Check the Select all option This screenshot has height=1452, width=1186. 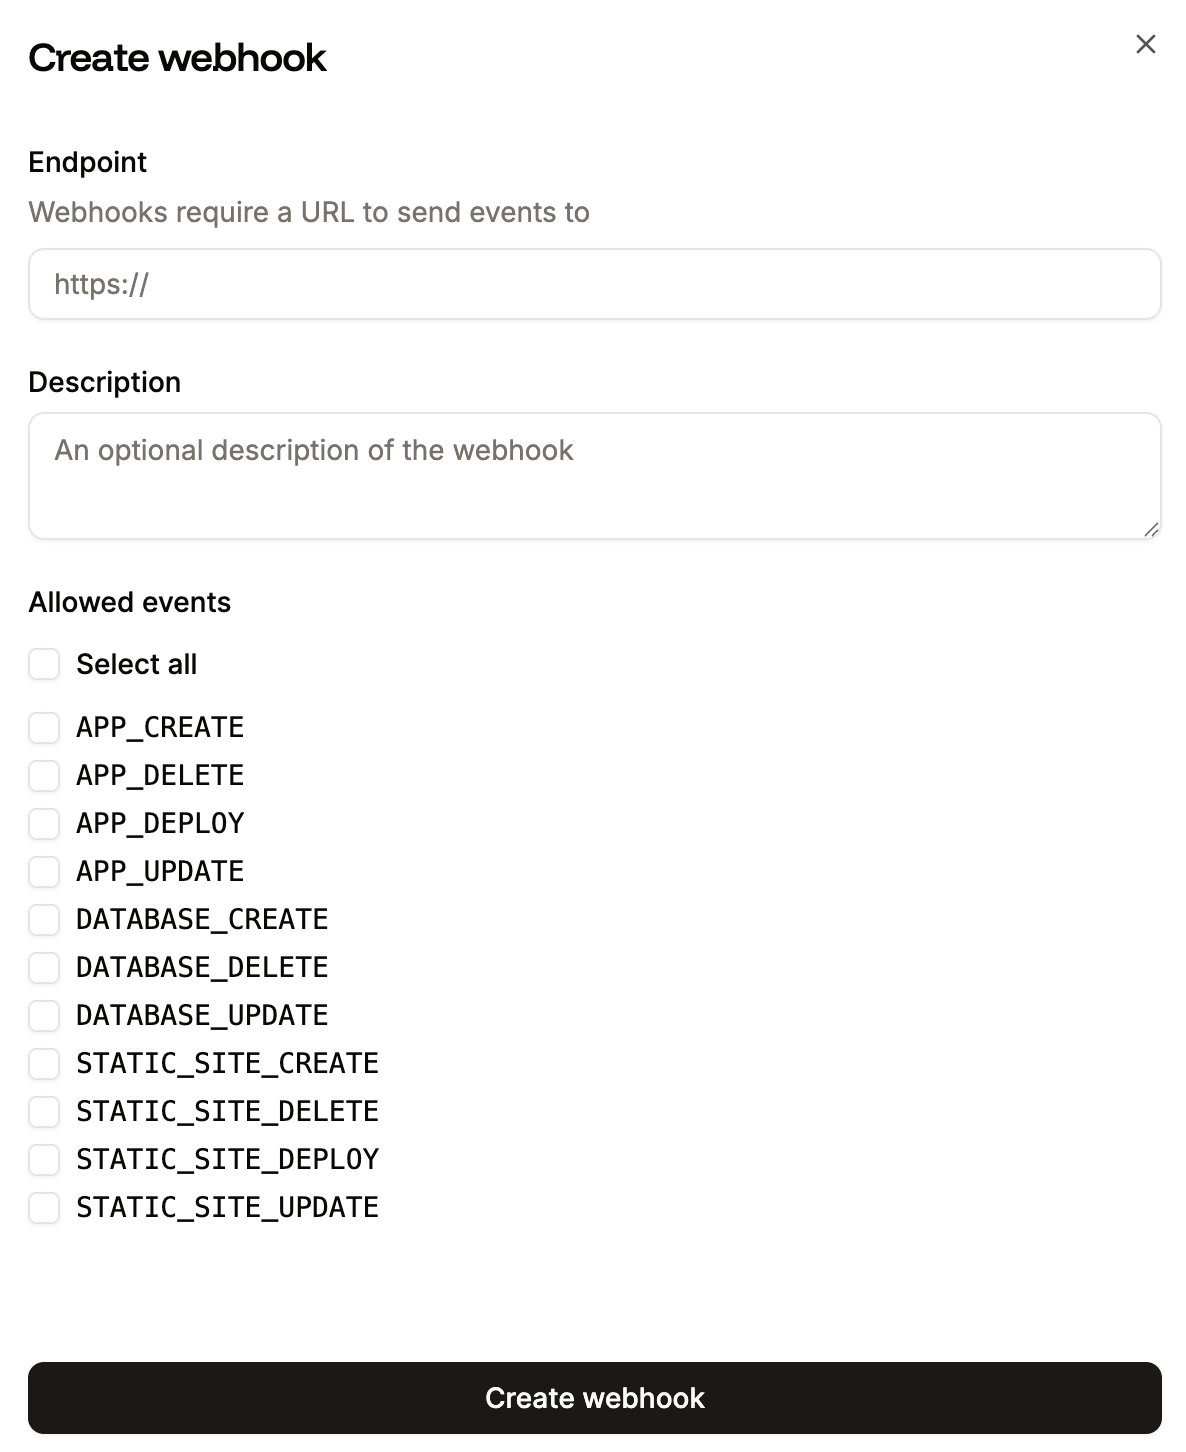pyautogui.click(x=44, y=663)
